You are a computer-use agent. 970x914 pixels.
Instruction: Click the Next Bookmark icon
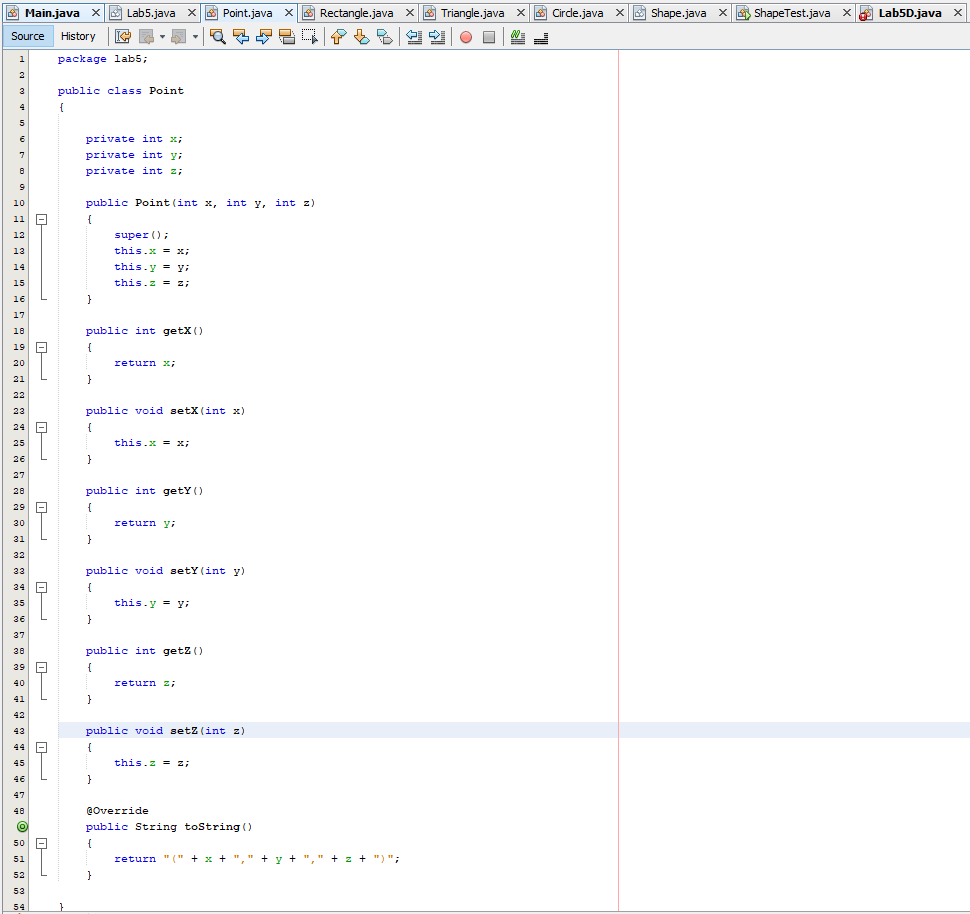(x=362, y=36)
